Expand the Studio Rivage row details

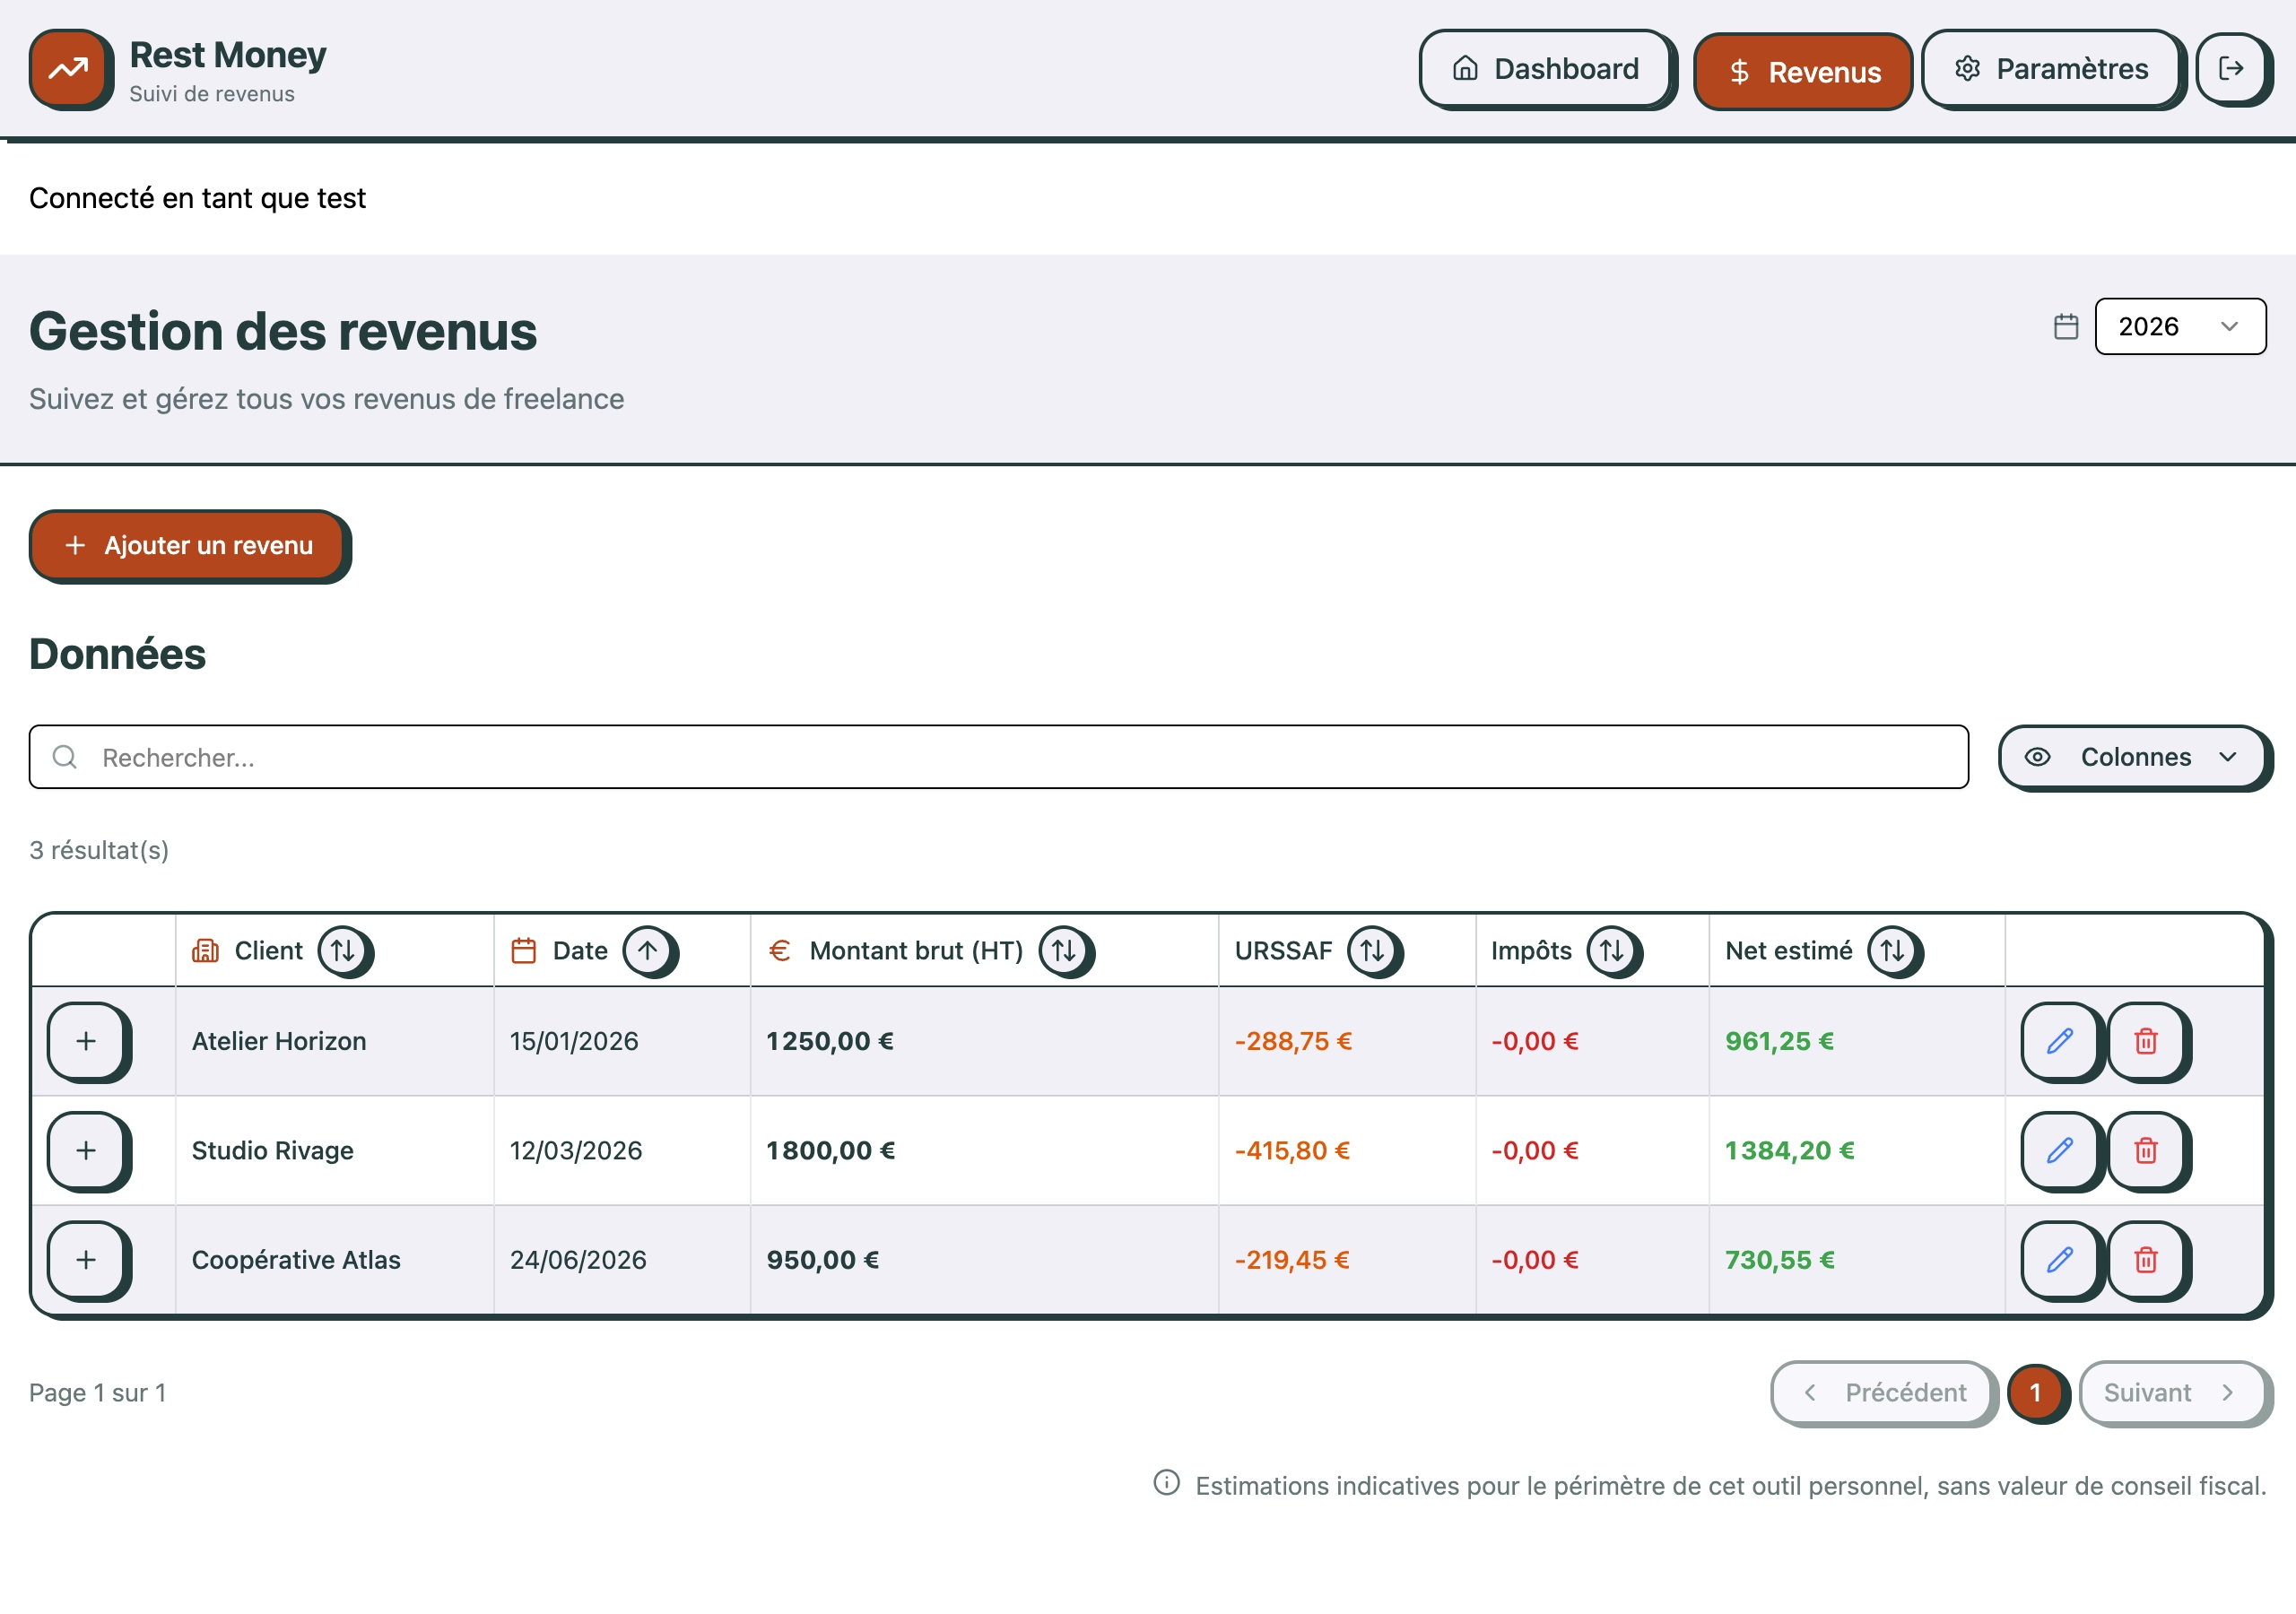coord(86,1150)
